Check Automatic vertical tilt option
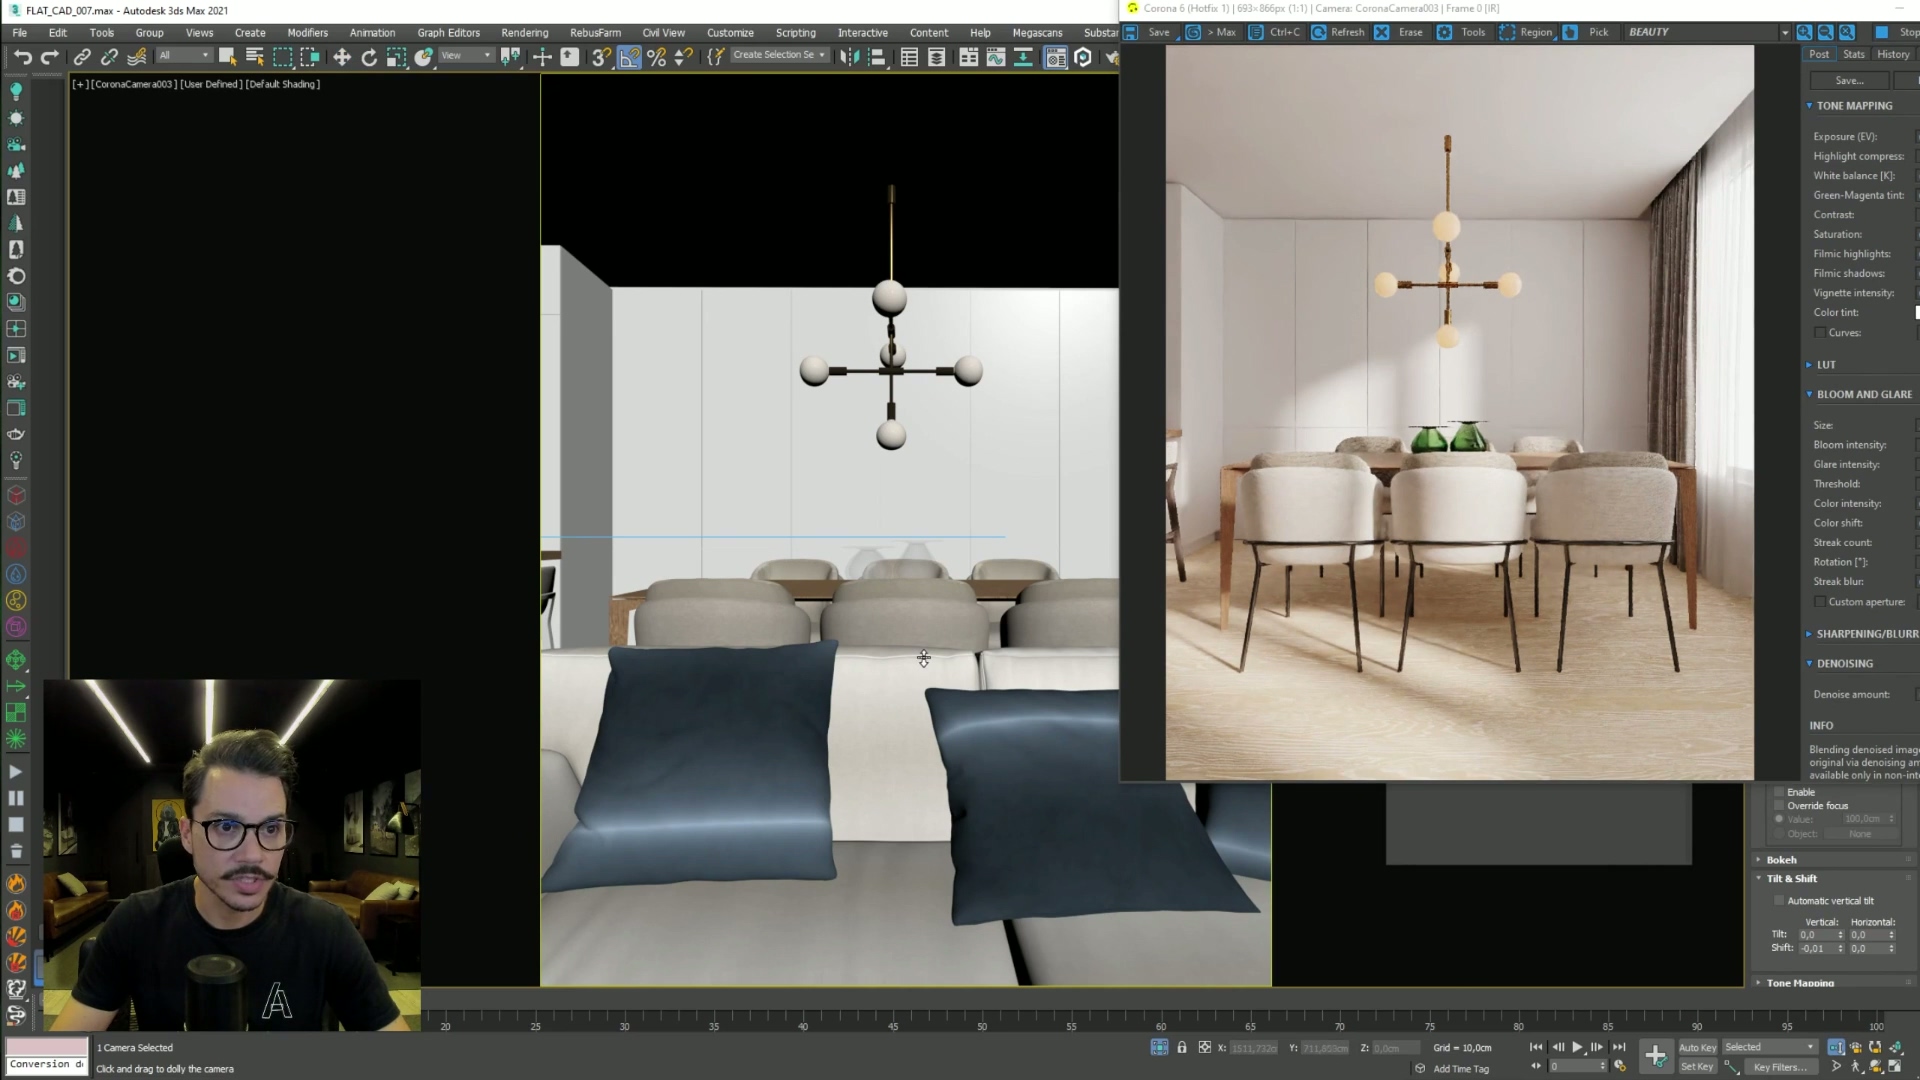 pyautogui.click(x=1779, y=901)
